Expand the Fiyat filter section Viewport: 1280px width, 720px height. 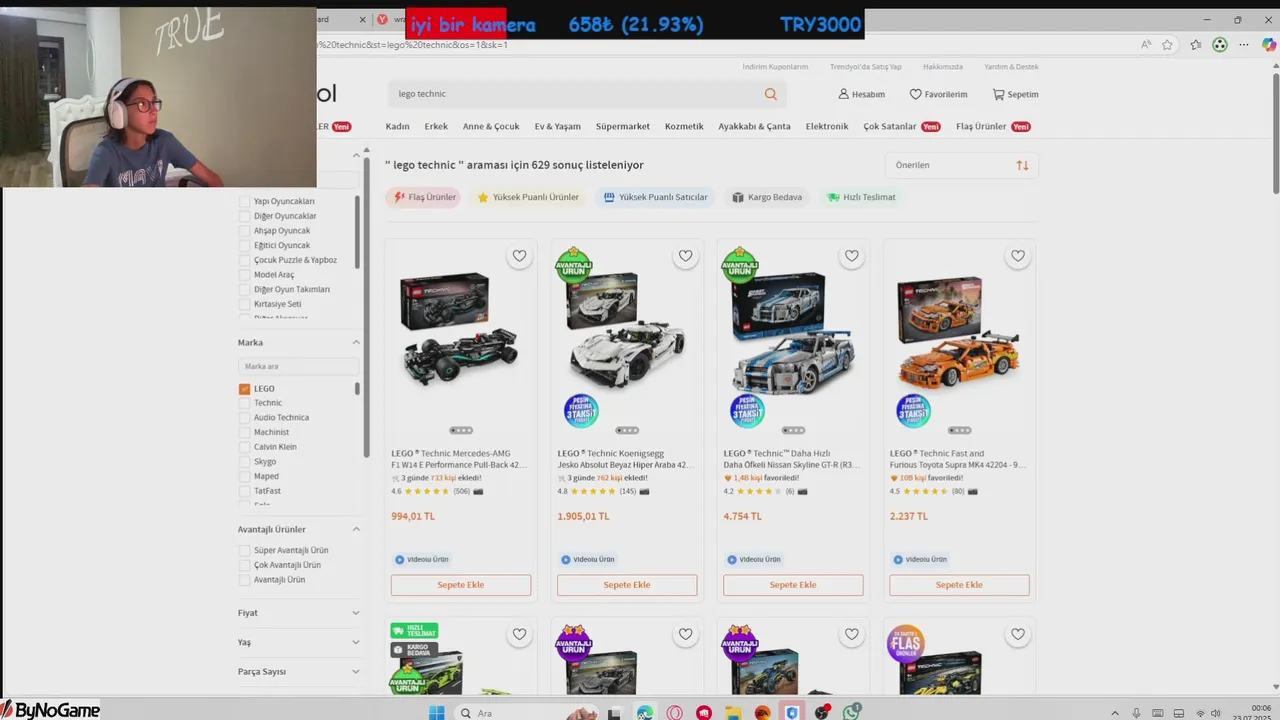[355, 613]
